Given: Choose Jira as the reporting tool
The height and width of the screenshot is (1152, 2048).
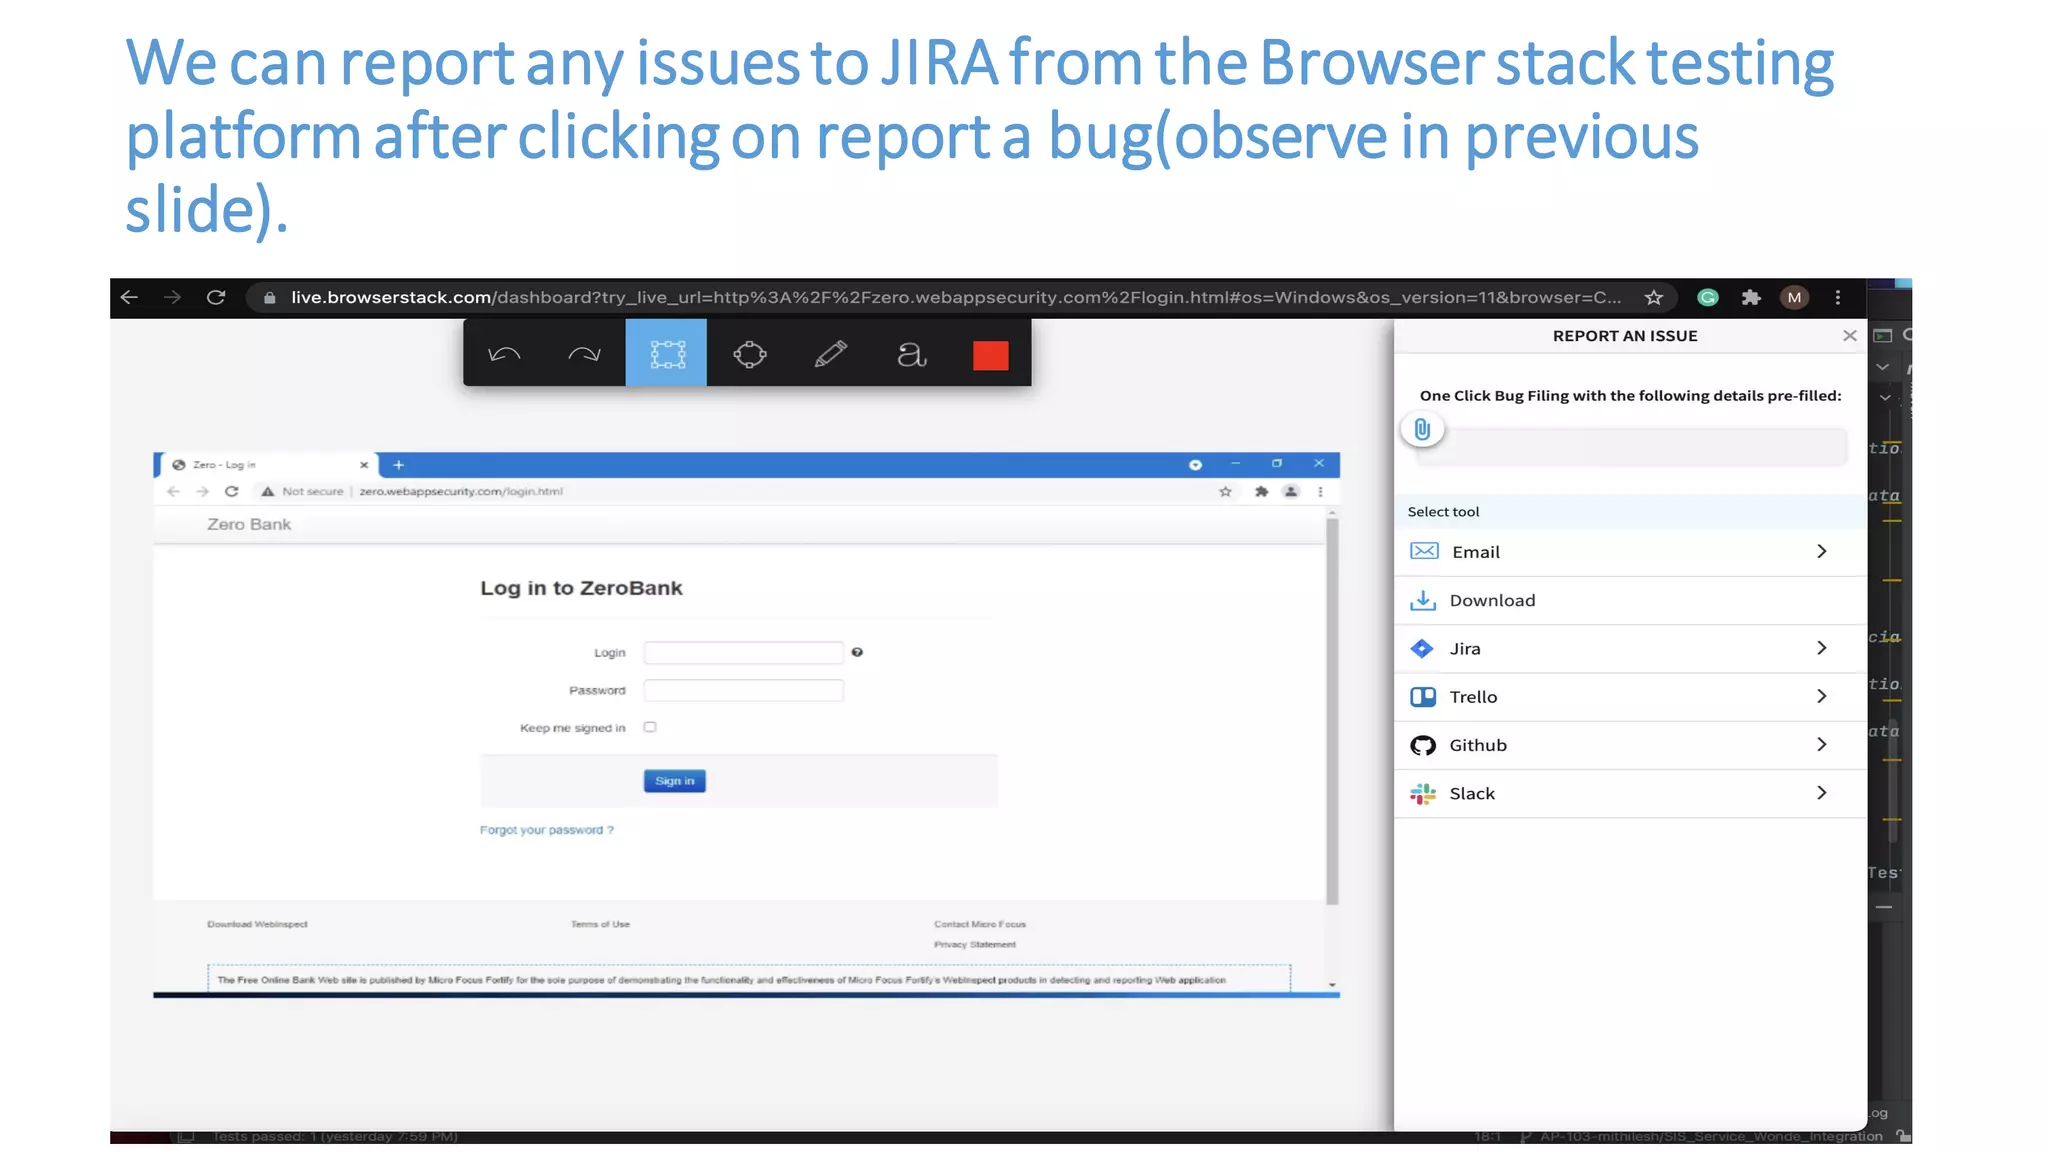Looking at the screenshot, I should click(x=1630, y=648).
